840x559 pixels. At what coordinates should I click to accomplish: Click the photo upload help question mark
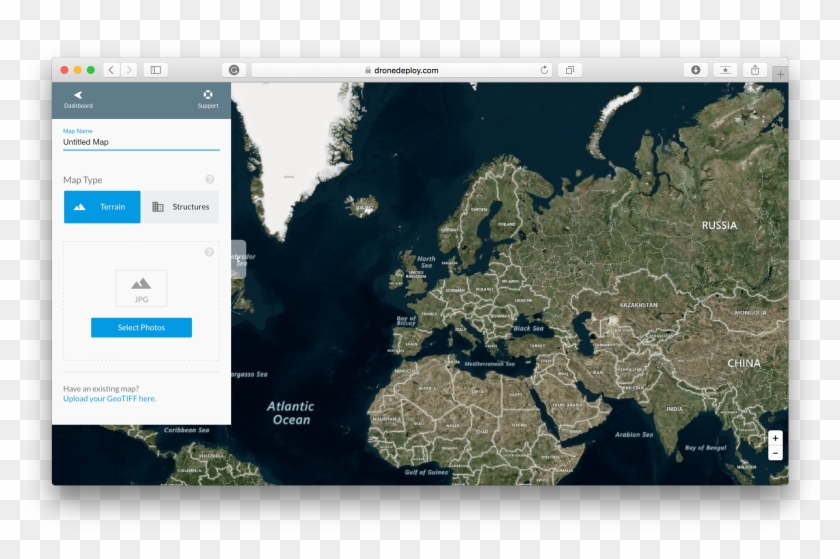pos(210,252)
